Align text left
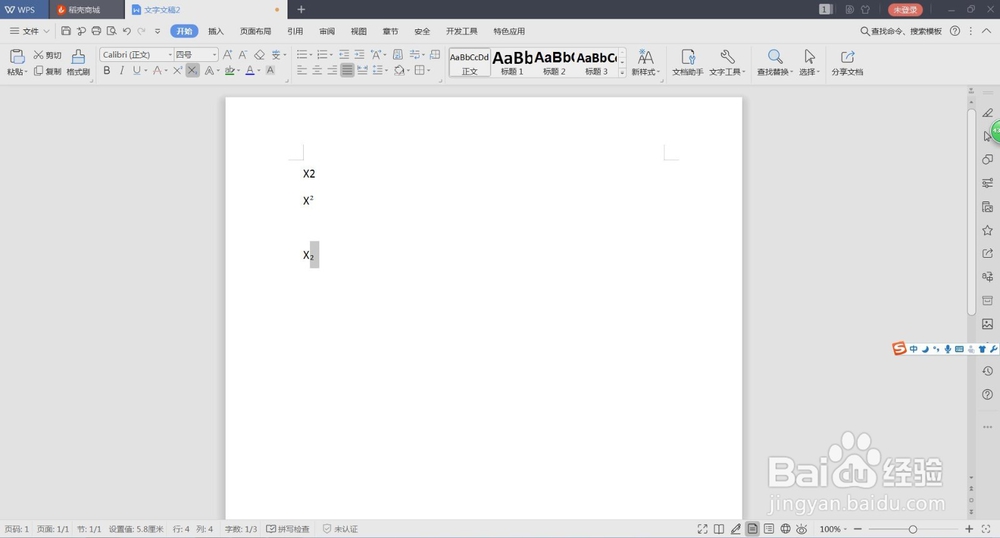This screenshot has height=538, width=1000. click(x=302, y=70)
